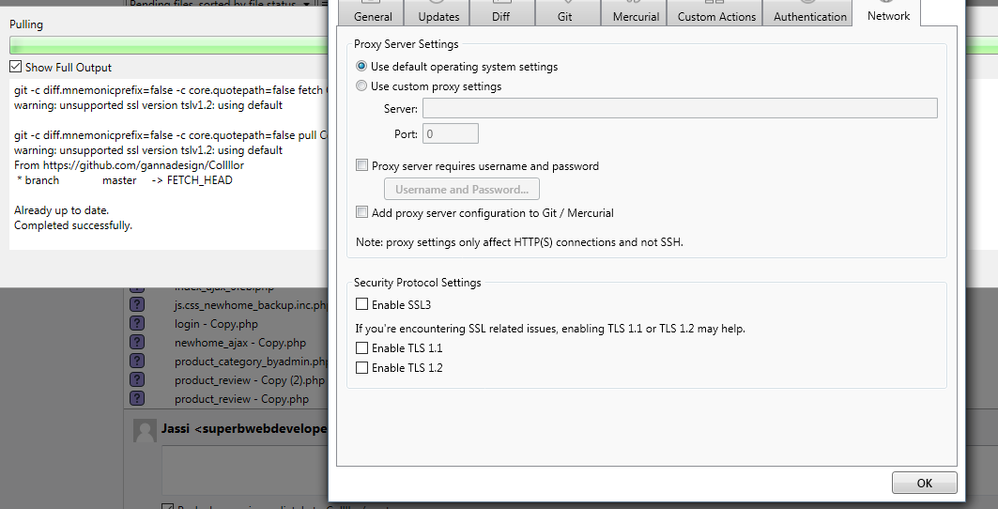Image resolution: width=998 pixels, height=509 pixels.
Task: Uncheck Show Full Output
Action: coord(16,66)
